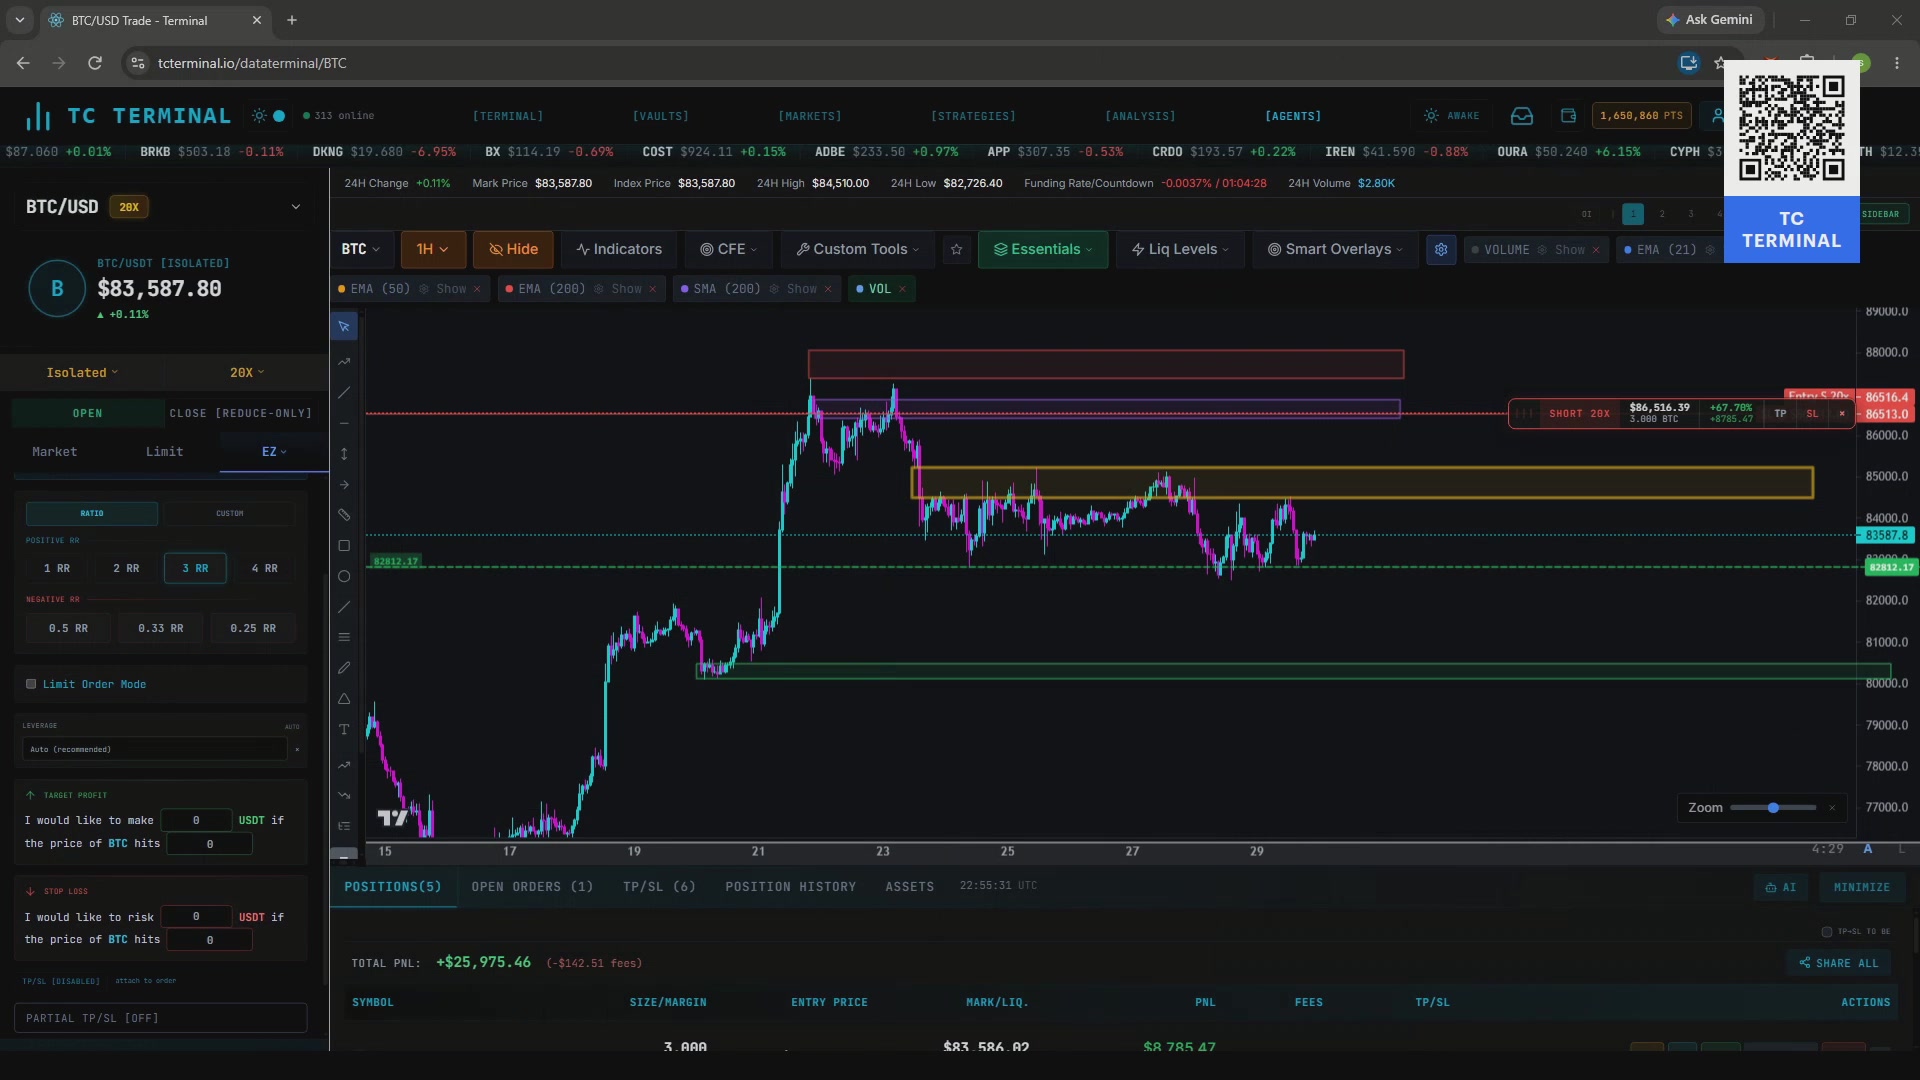Select the 3 RR positive ratio

click(195, 569)
